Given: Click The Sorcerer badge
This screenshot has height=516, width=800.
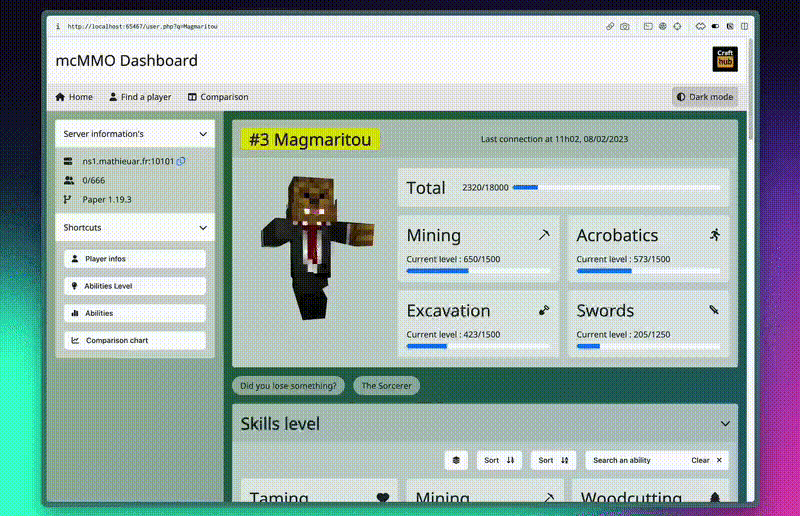Looking at the screenshot, I should [386, 385].
